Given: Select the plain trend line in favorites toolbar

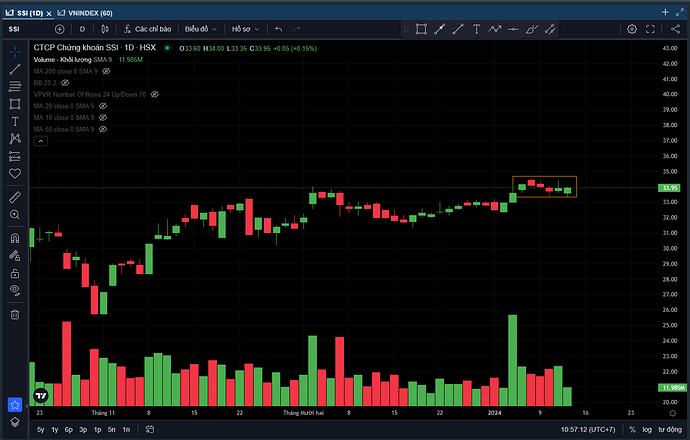Looking at the screenshot, I should [458, 29].
